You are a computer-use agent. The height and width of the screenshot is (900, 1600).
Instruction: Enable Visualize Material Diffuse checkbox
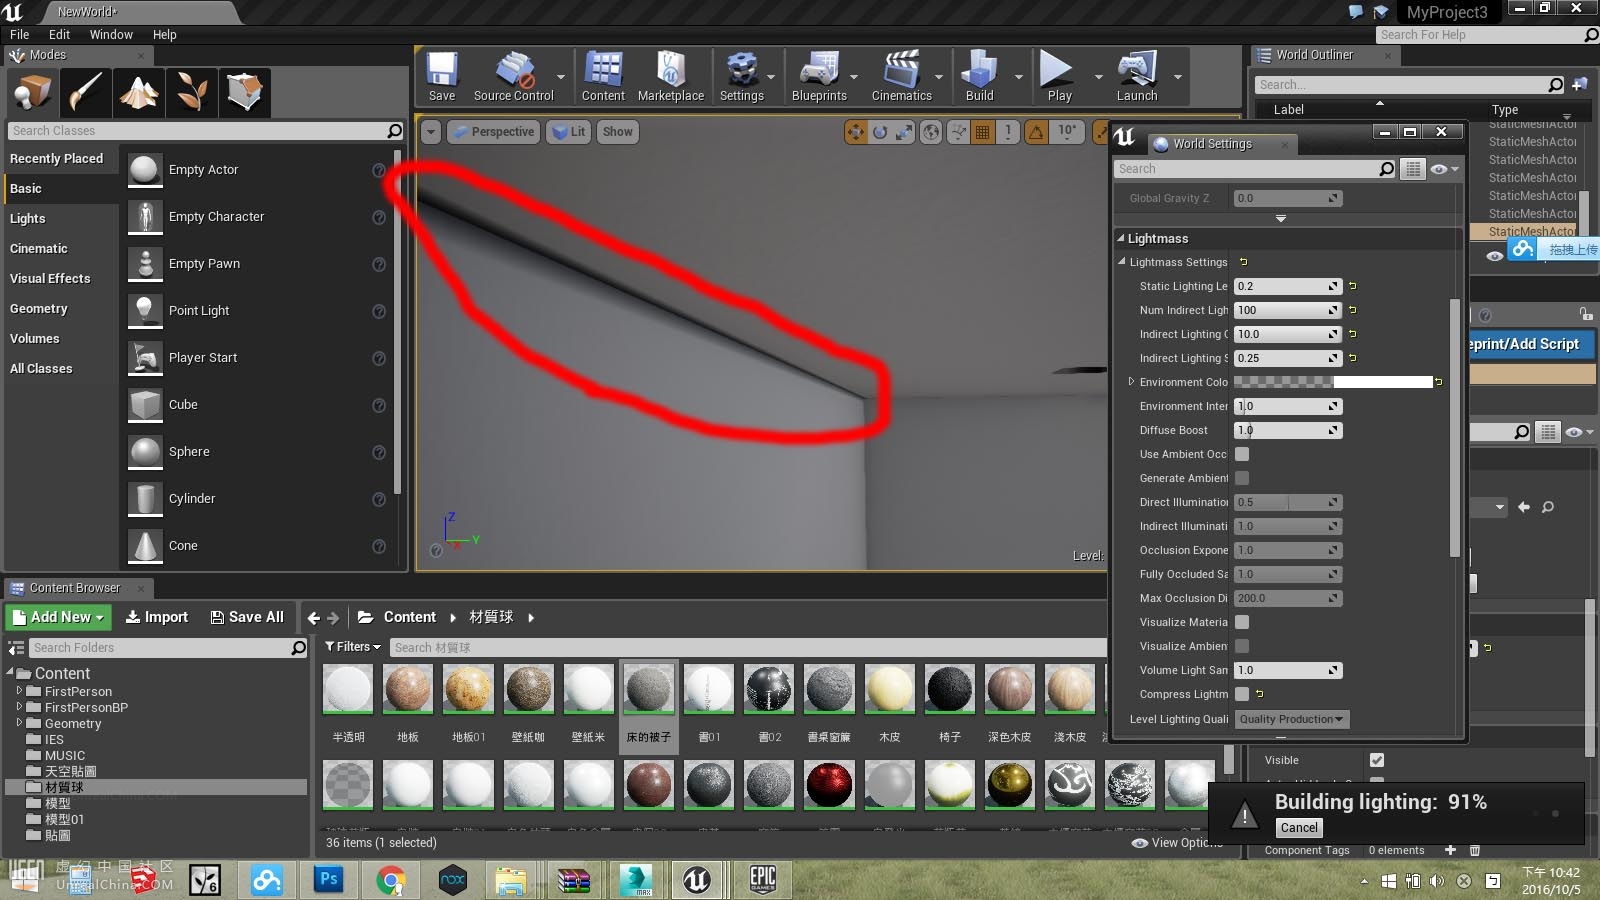point(1242,622)
